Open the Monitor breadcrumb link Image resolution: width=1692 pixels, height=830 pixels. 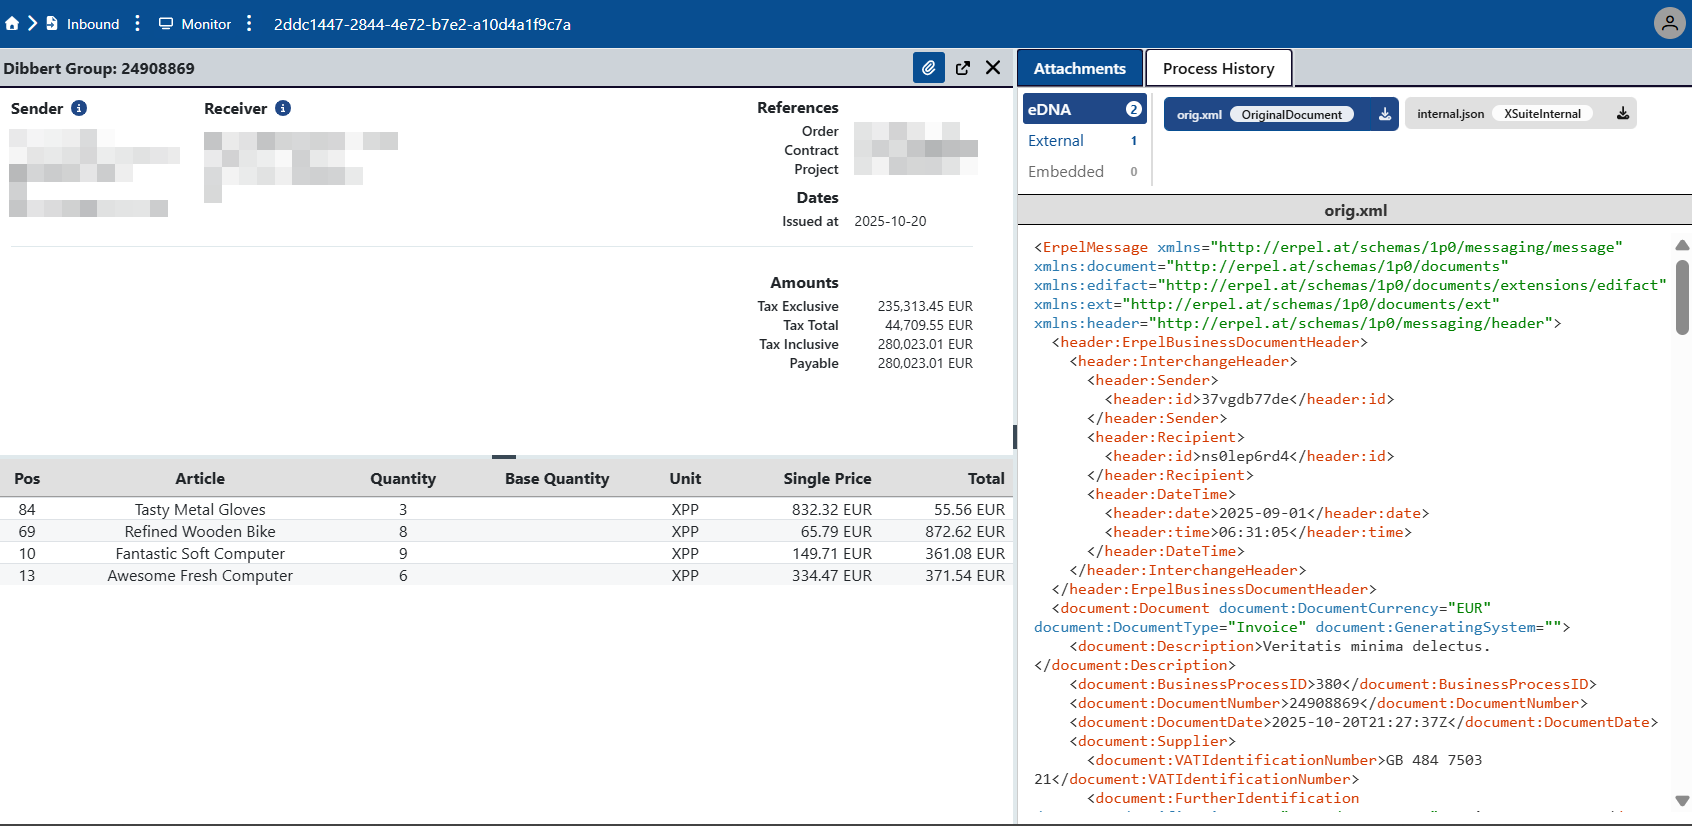coord(206,24)
